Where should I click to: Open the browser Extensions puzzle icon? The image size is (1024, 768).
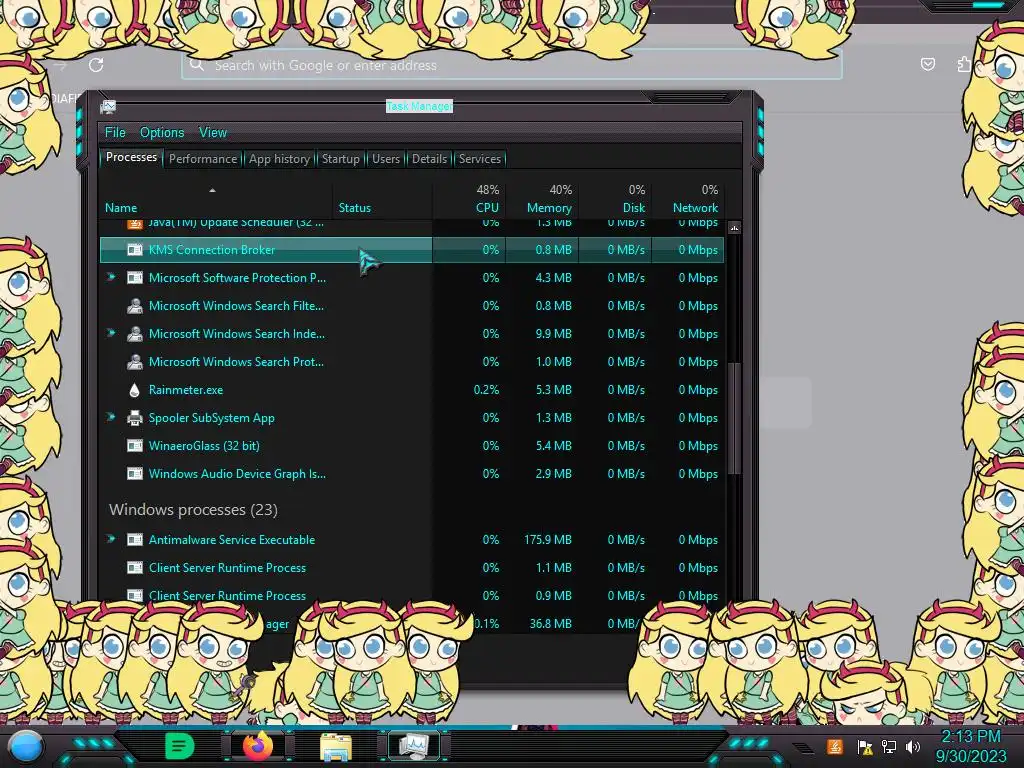[964, 64]
